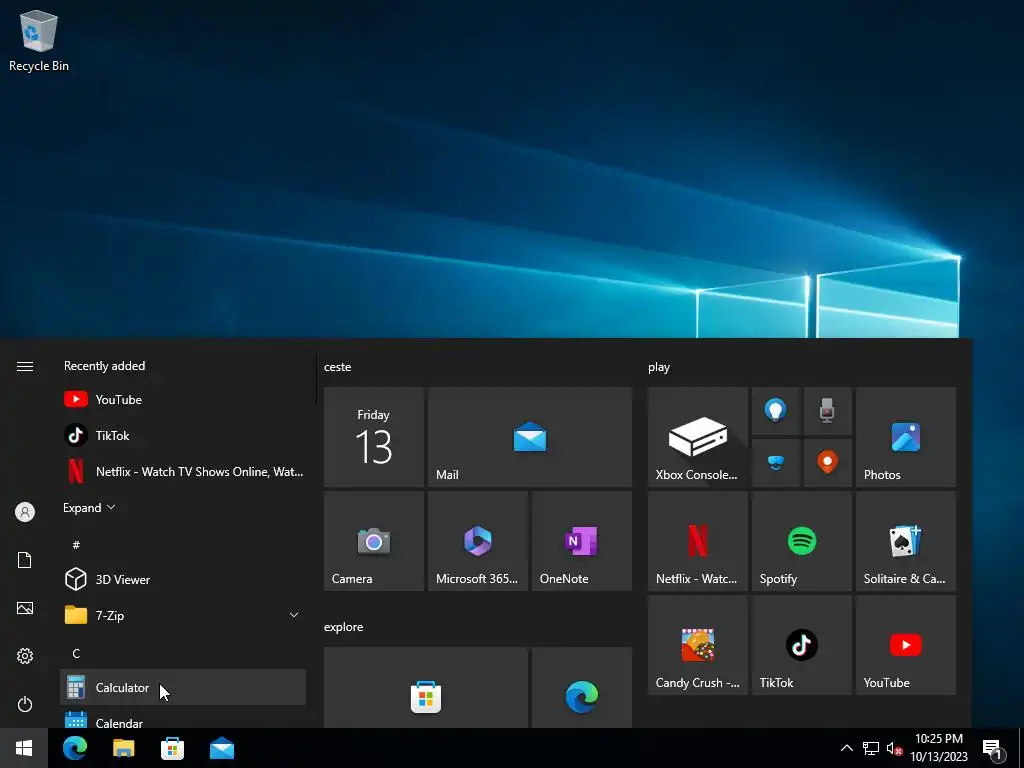The width and height of the screenshot is (1024, 768).
Task: Click the 'Recently added' heading
Action: (x=104, y=366)
